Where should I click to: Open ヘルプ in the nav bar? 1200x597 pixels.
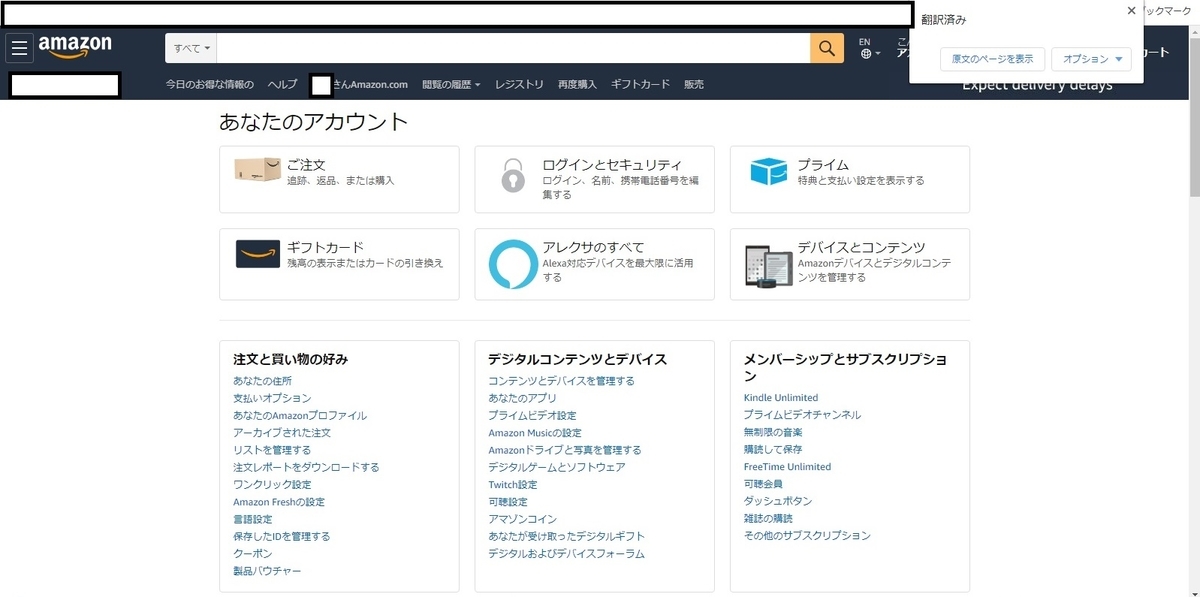pos(282,85)
